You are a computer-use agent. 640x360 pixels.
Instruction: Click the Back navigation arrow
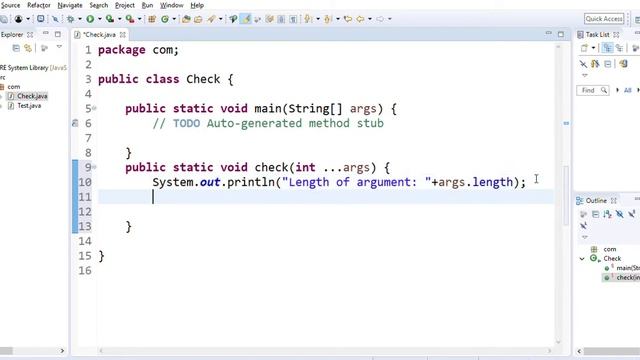pos(360,19)
